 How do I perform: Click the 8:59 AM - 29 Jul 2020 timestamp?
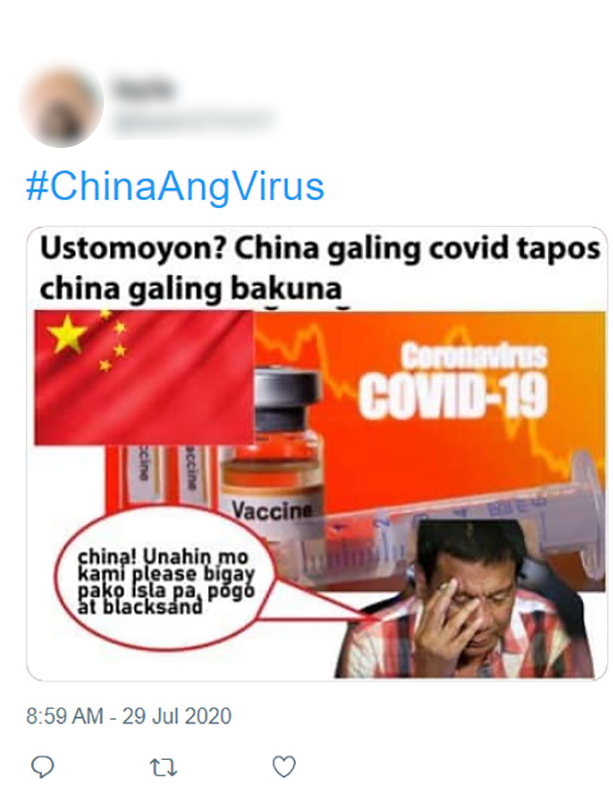(129, 716)
